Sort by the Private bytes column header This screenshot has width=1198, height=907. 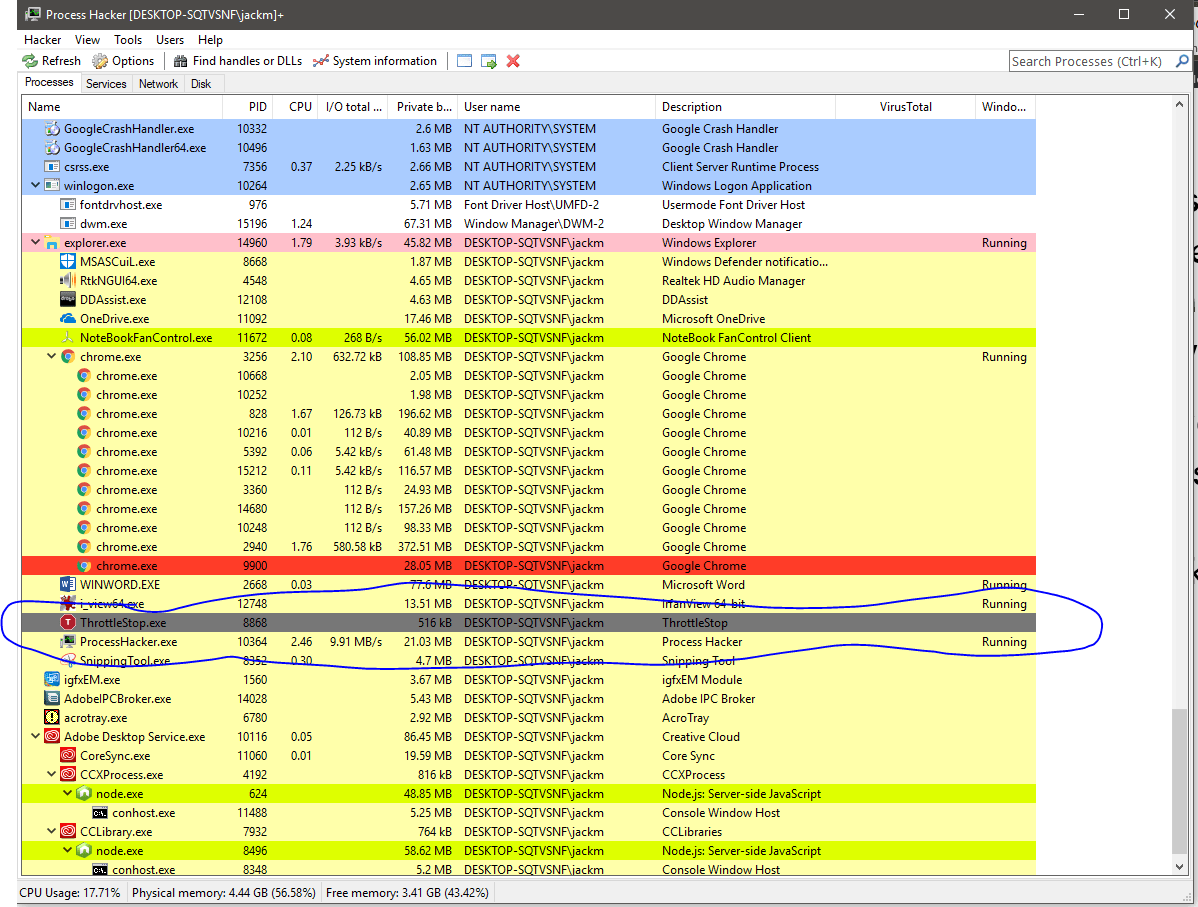coord(423,107)
